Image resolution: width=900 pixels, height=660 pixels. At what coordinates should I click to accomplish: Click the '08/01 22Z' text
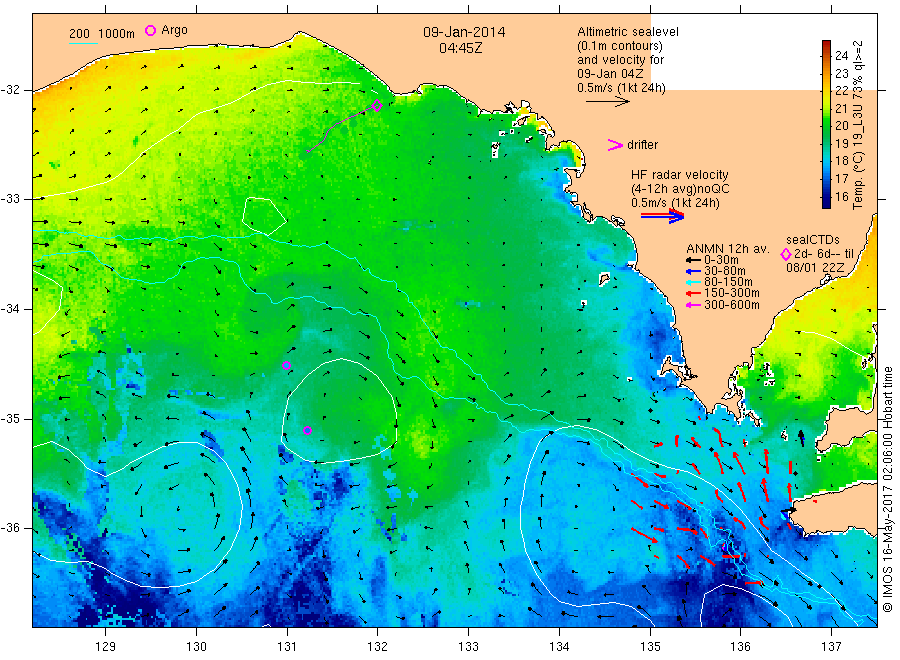tap(815, 268)
